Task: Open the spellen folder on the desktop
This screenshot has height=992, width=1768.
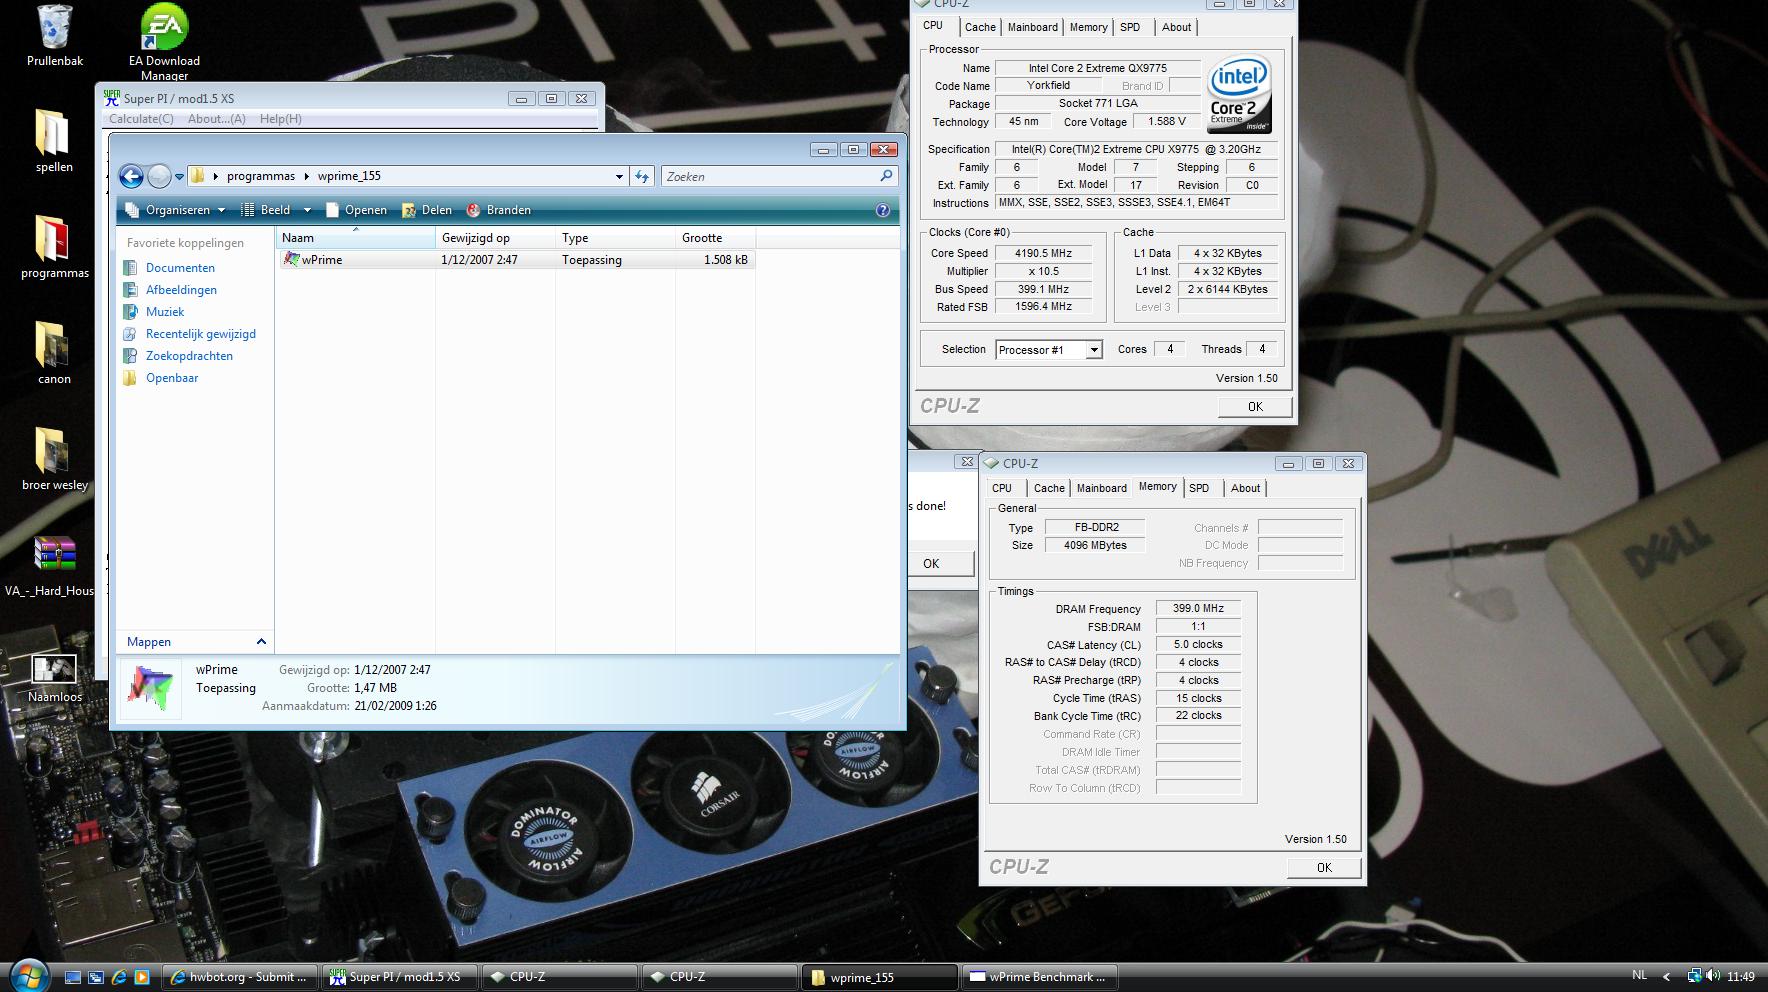Action: [x=53, y=132]
